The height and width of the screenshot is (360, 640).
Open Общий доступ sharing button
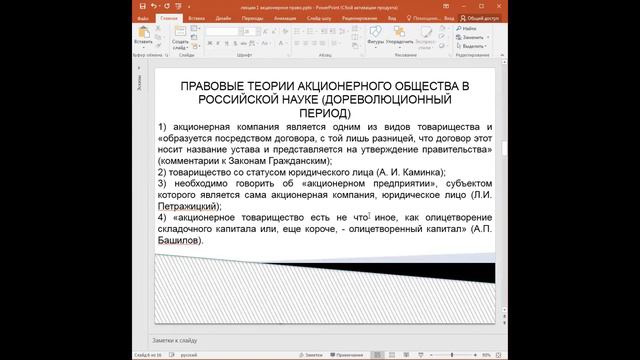[x=480, y=18]
